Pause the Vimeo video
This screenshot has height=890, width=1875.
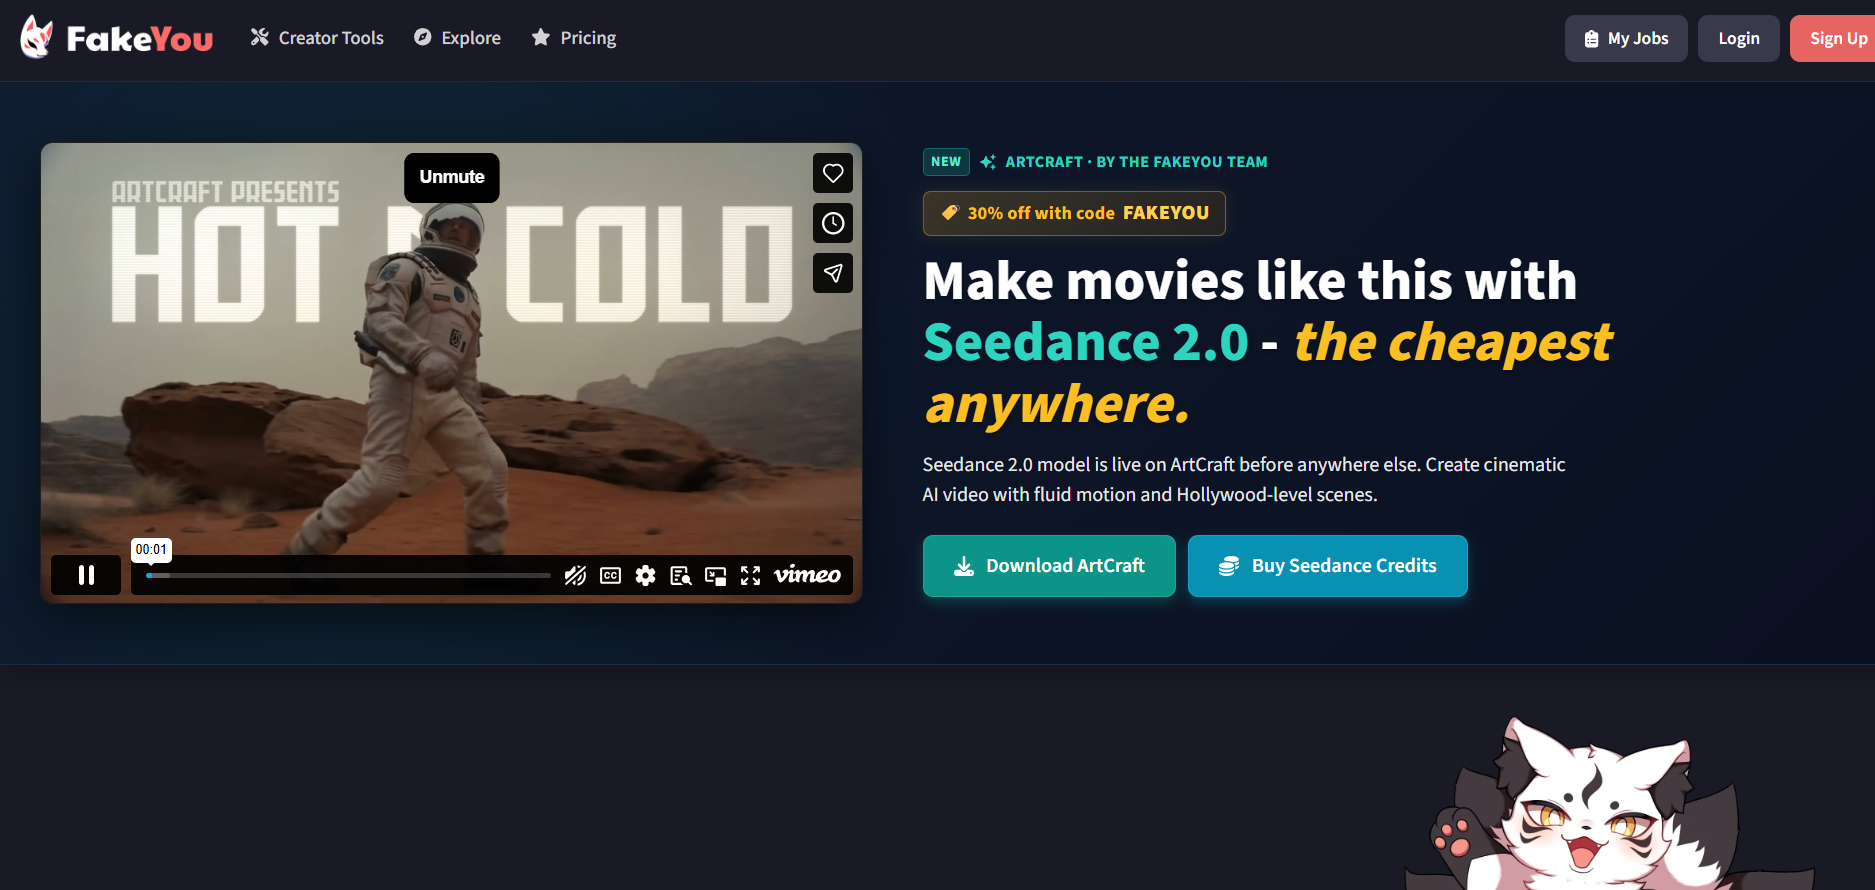coord(86,575)
